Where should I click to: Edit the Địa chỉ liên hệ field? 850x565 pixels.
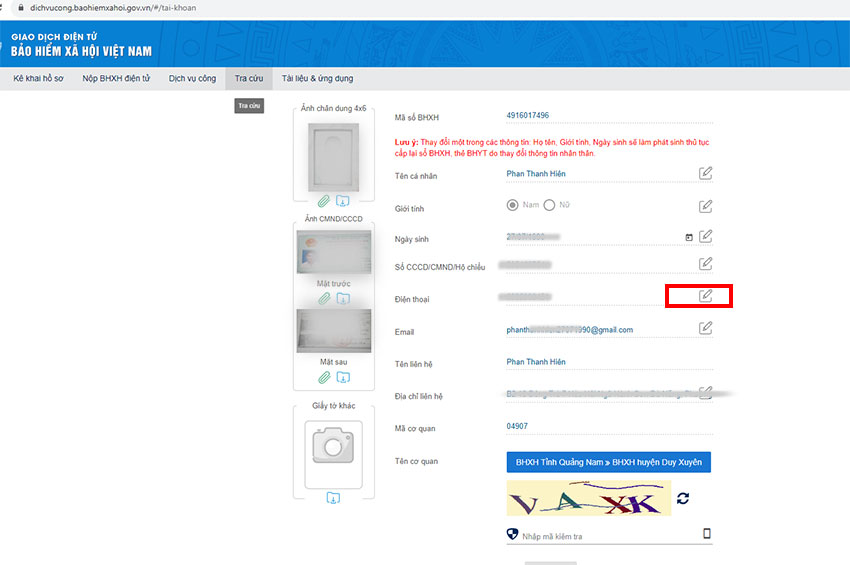click(705, 393)
